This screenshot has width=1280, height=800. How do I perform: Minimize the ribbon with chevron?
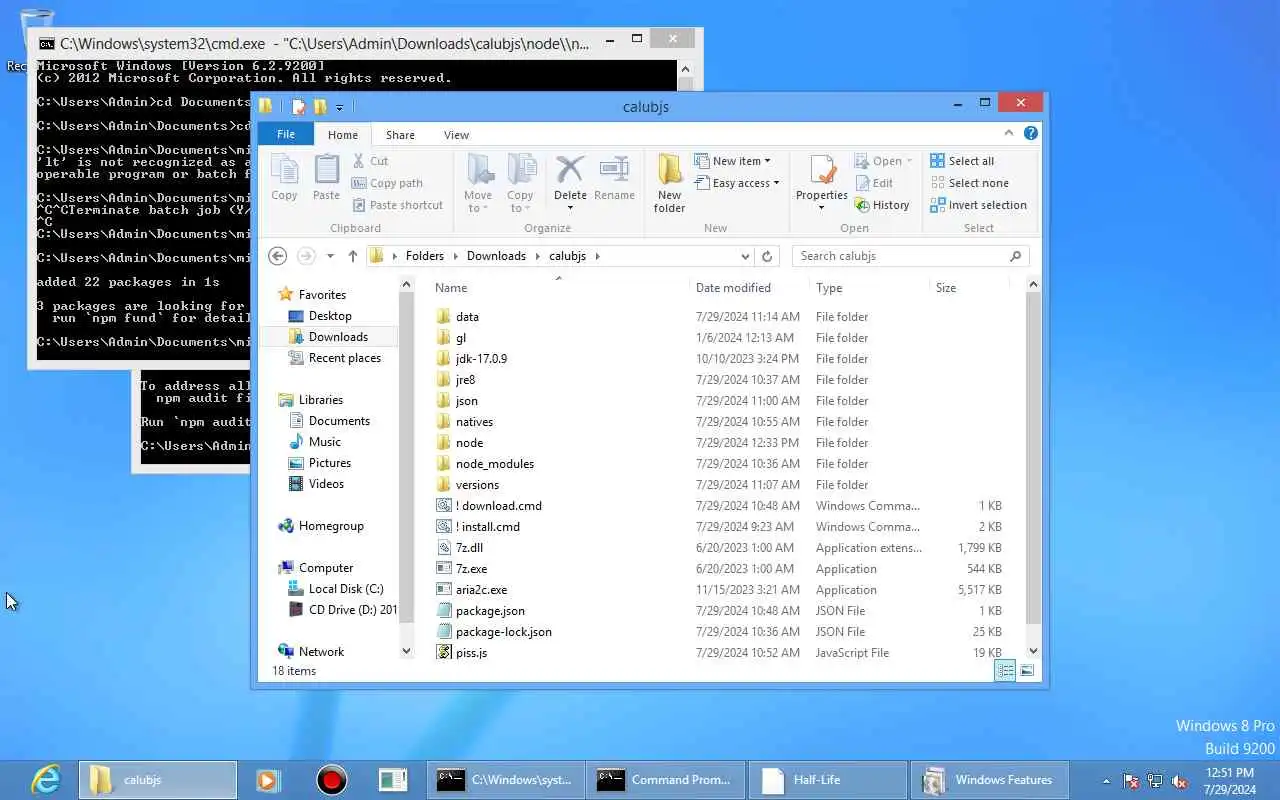(x=1009, y=133)
